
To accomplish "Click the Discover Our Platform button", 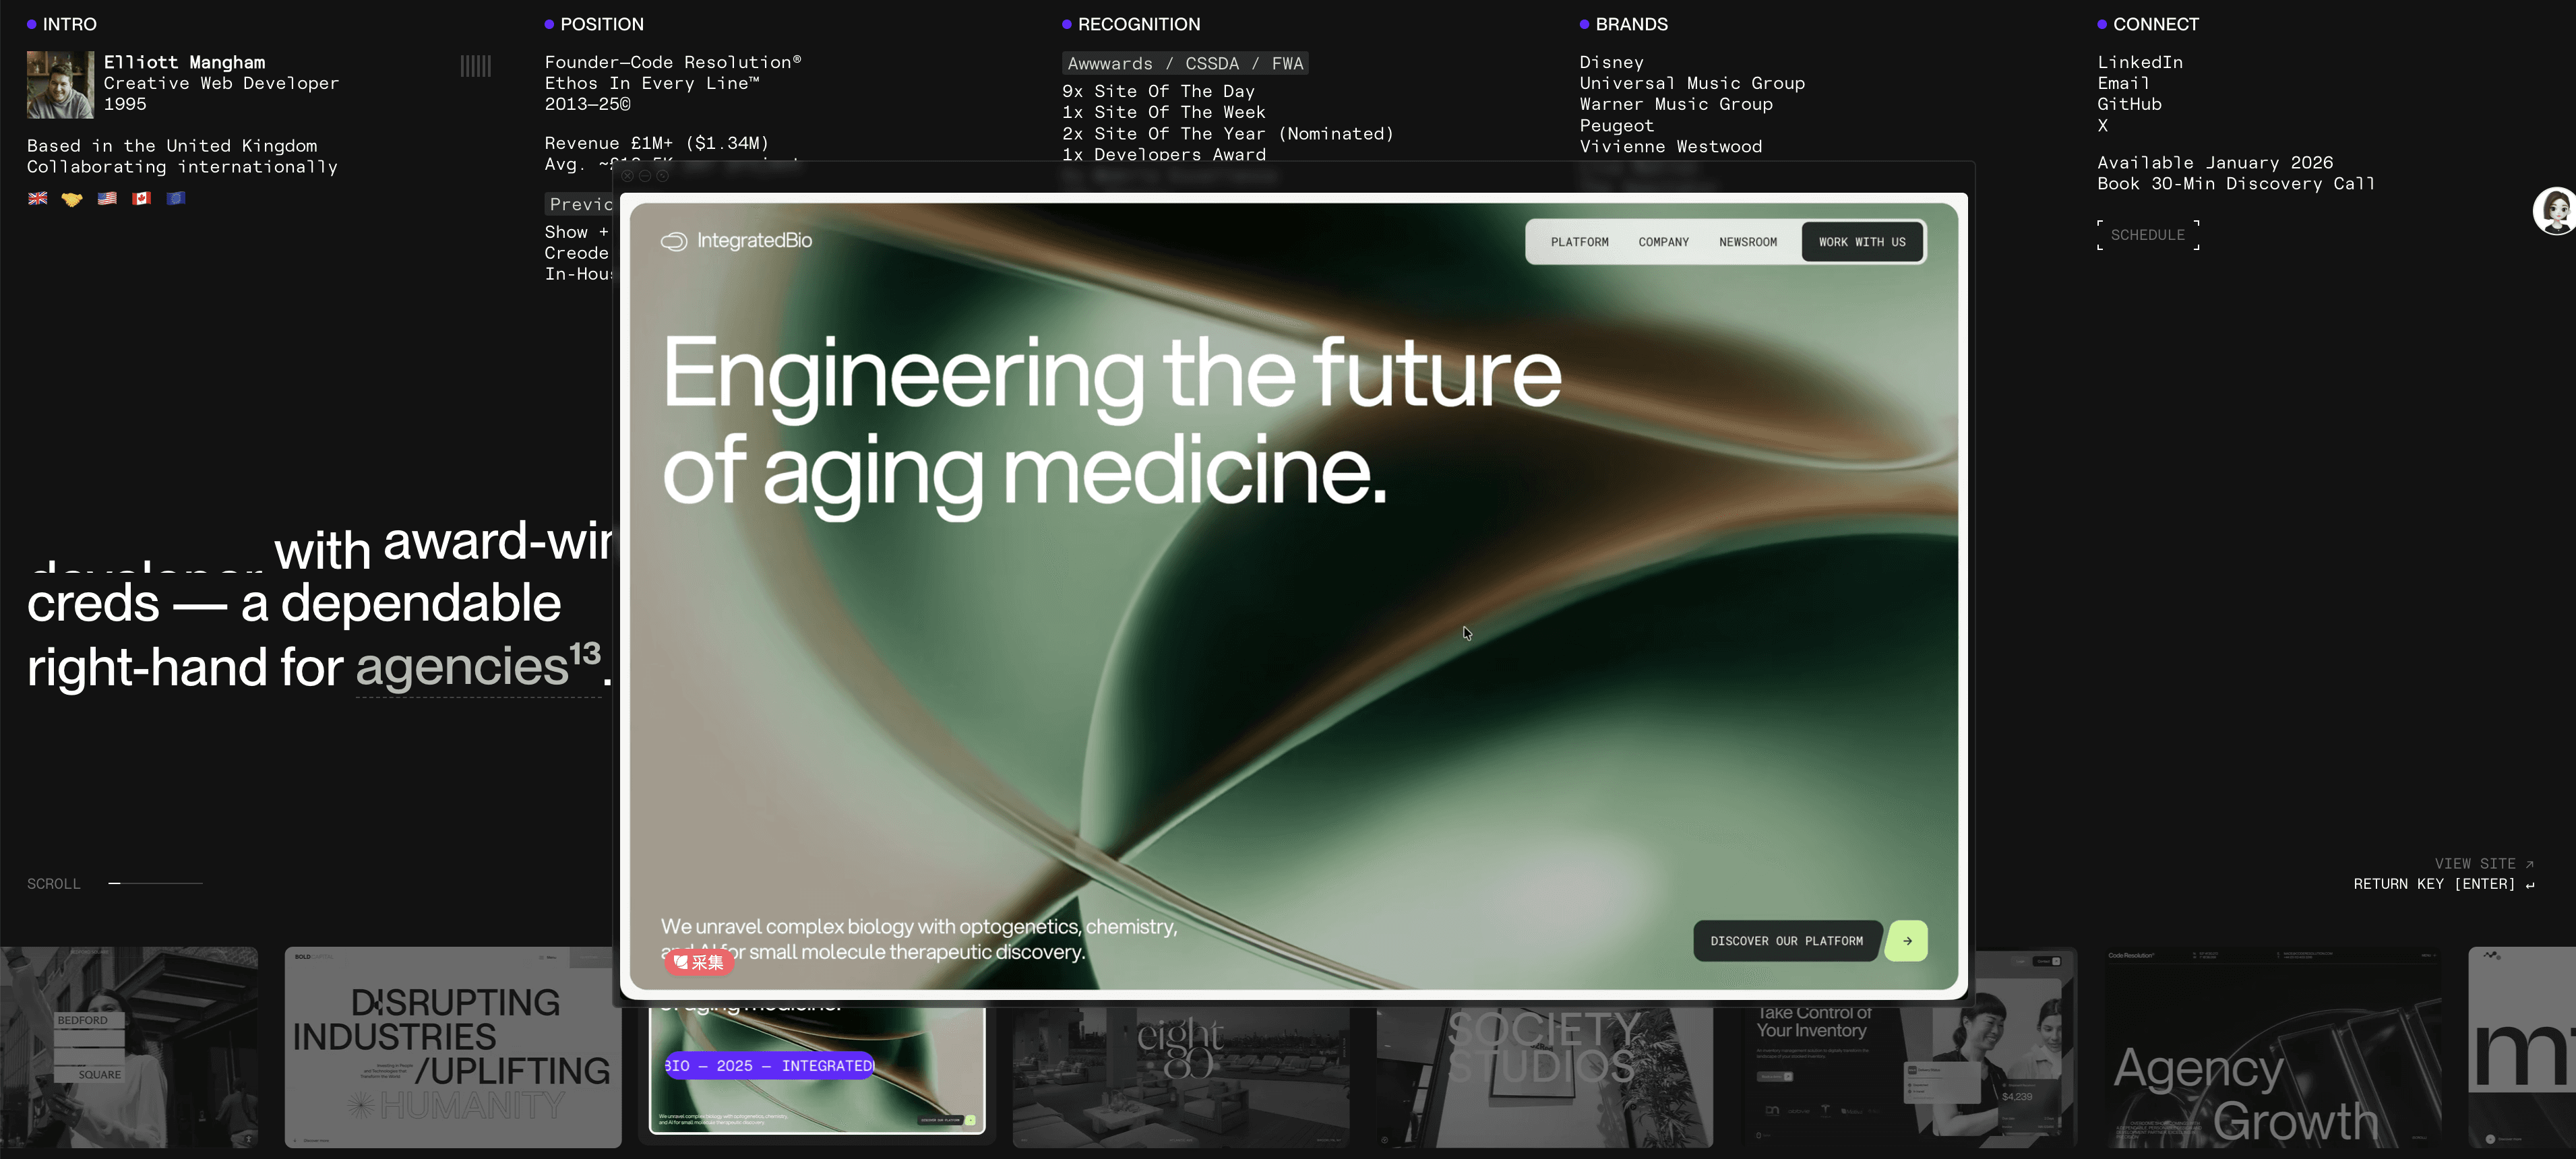I will pyautogui.click(x=1786, y=941).
